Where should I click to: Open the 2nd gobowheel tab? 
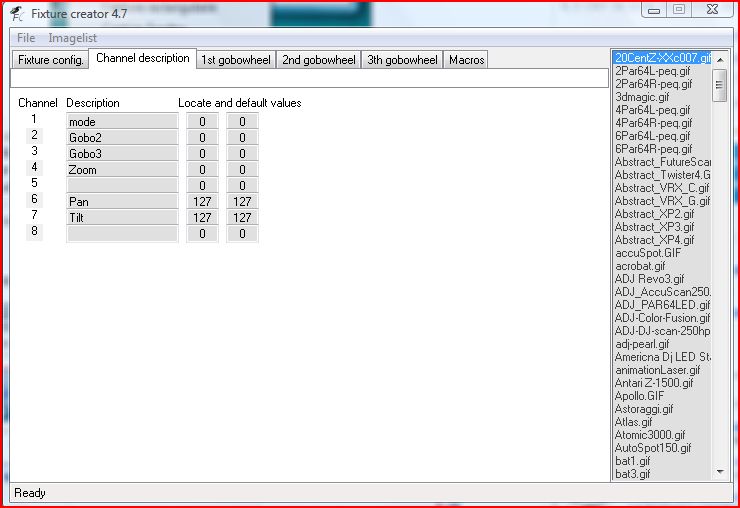pos(318,60)
